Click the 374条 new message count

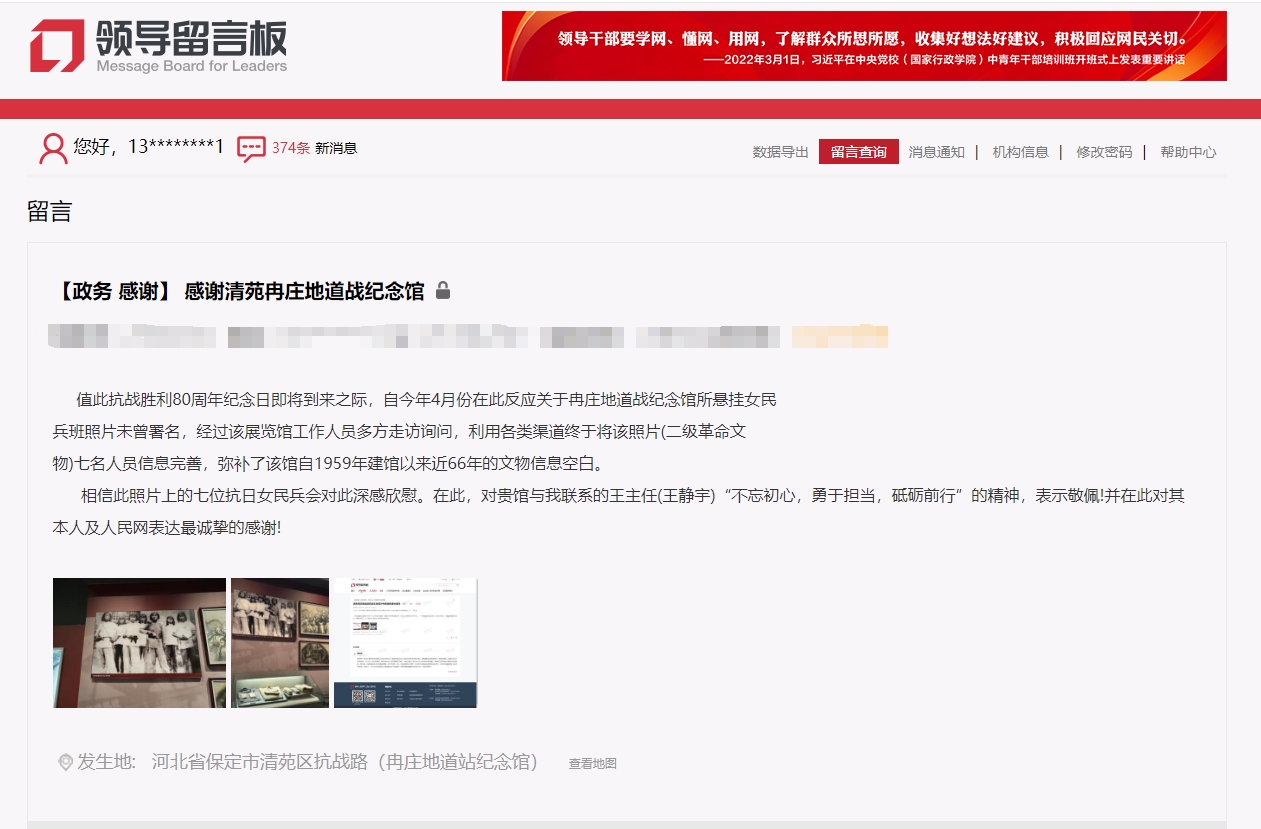pyautogui.click(x=291, y=148)
